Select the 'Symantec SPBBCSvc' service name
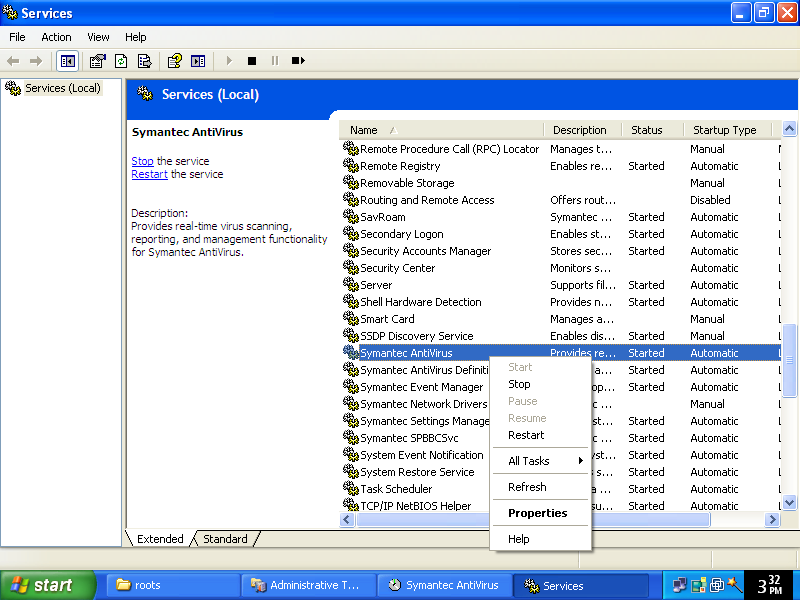Screen dimensions: 800x600 (x=409, y=438)
